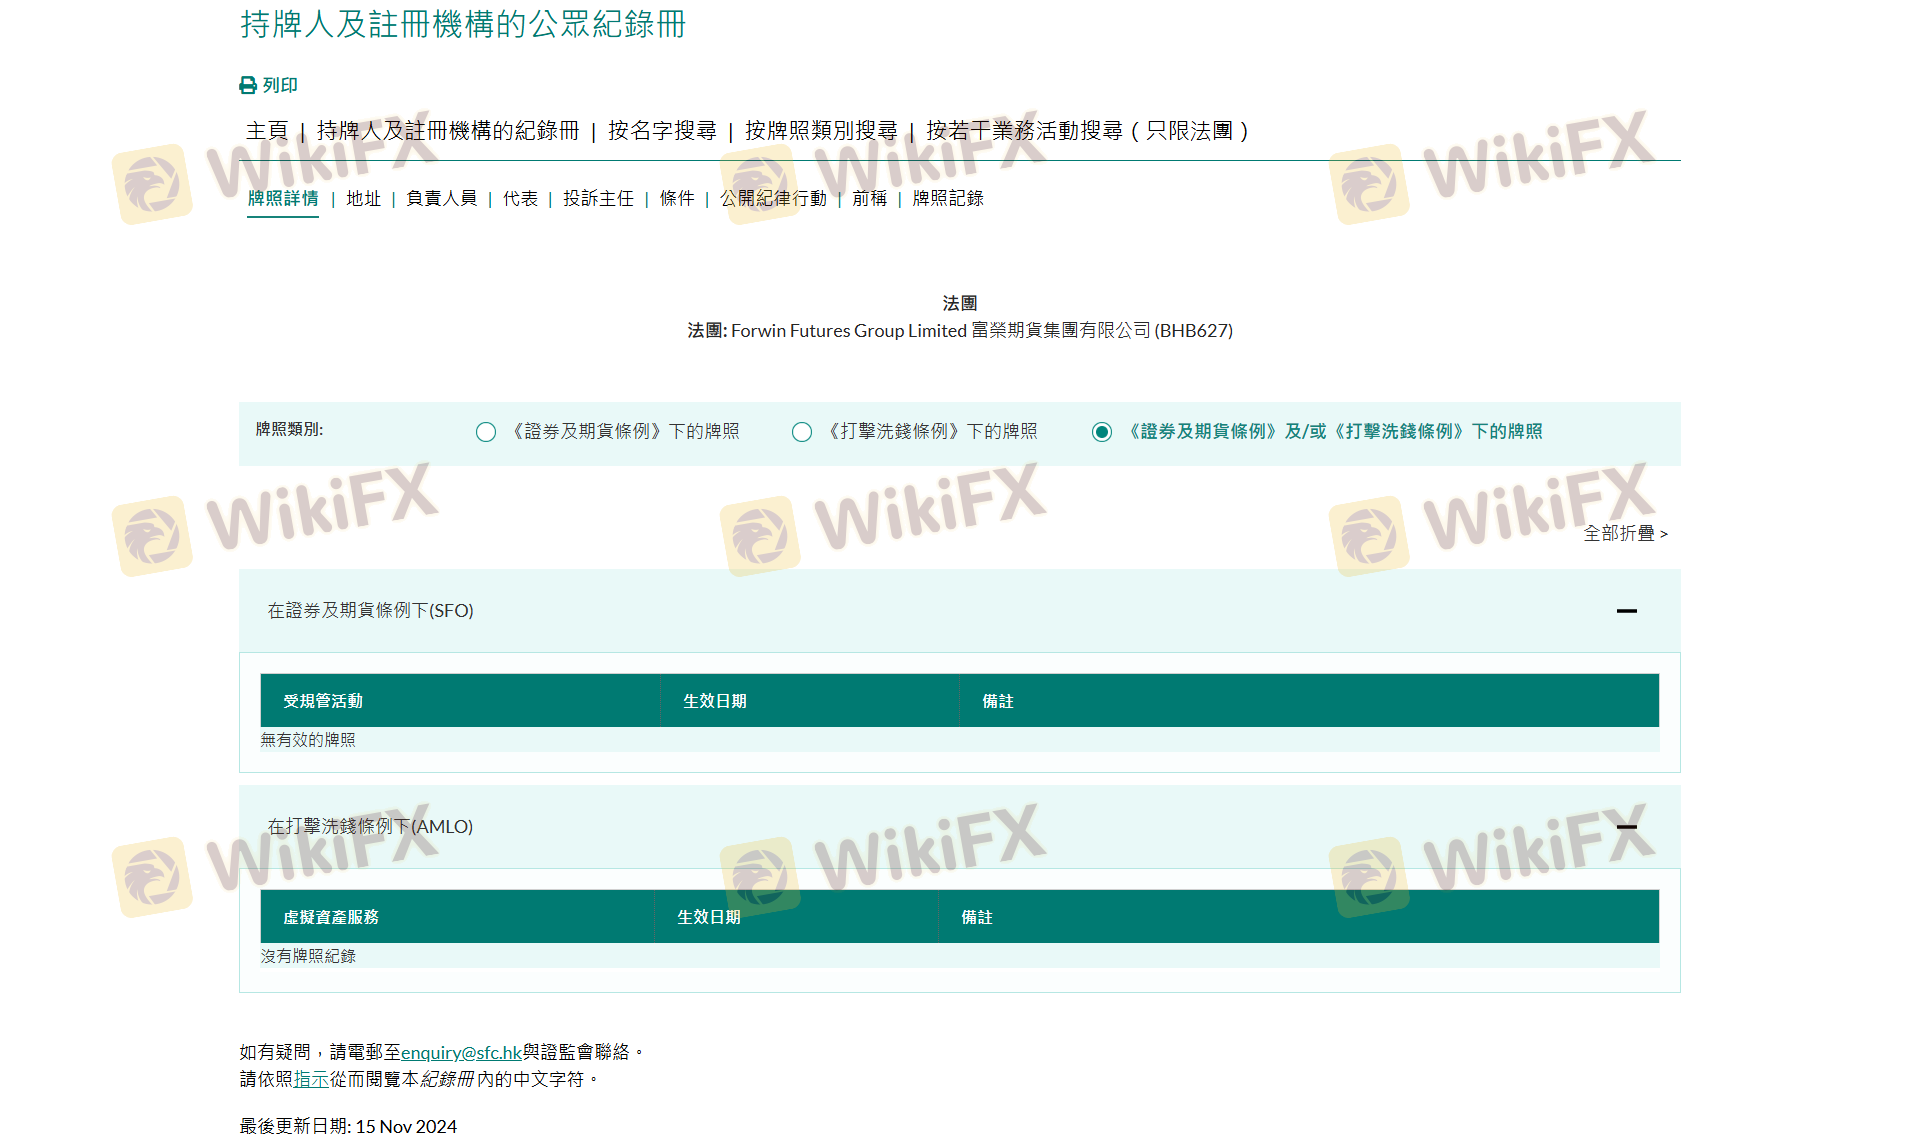Click the 指示 instructions link

(x=311, y=1080)
